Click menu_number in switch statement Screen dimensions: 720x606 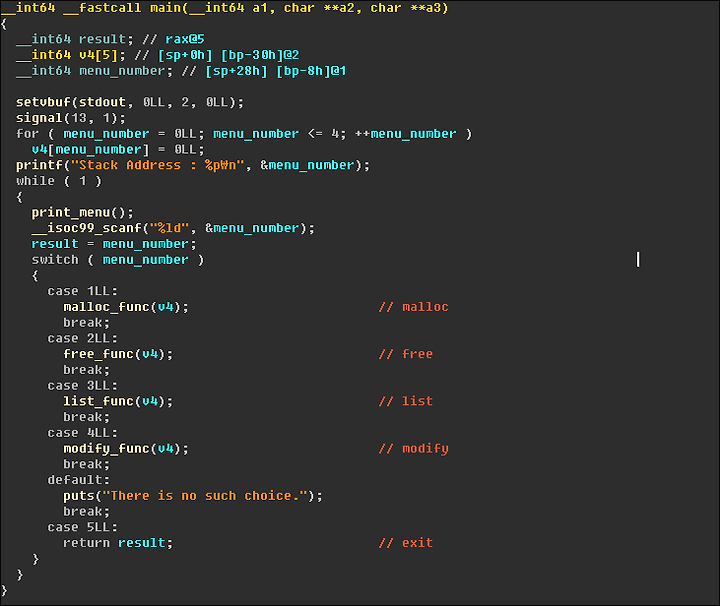pos(146,260)
